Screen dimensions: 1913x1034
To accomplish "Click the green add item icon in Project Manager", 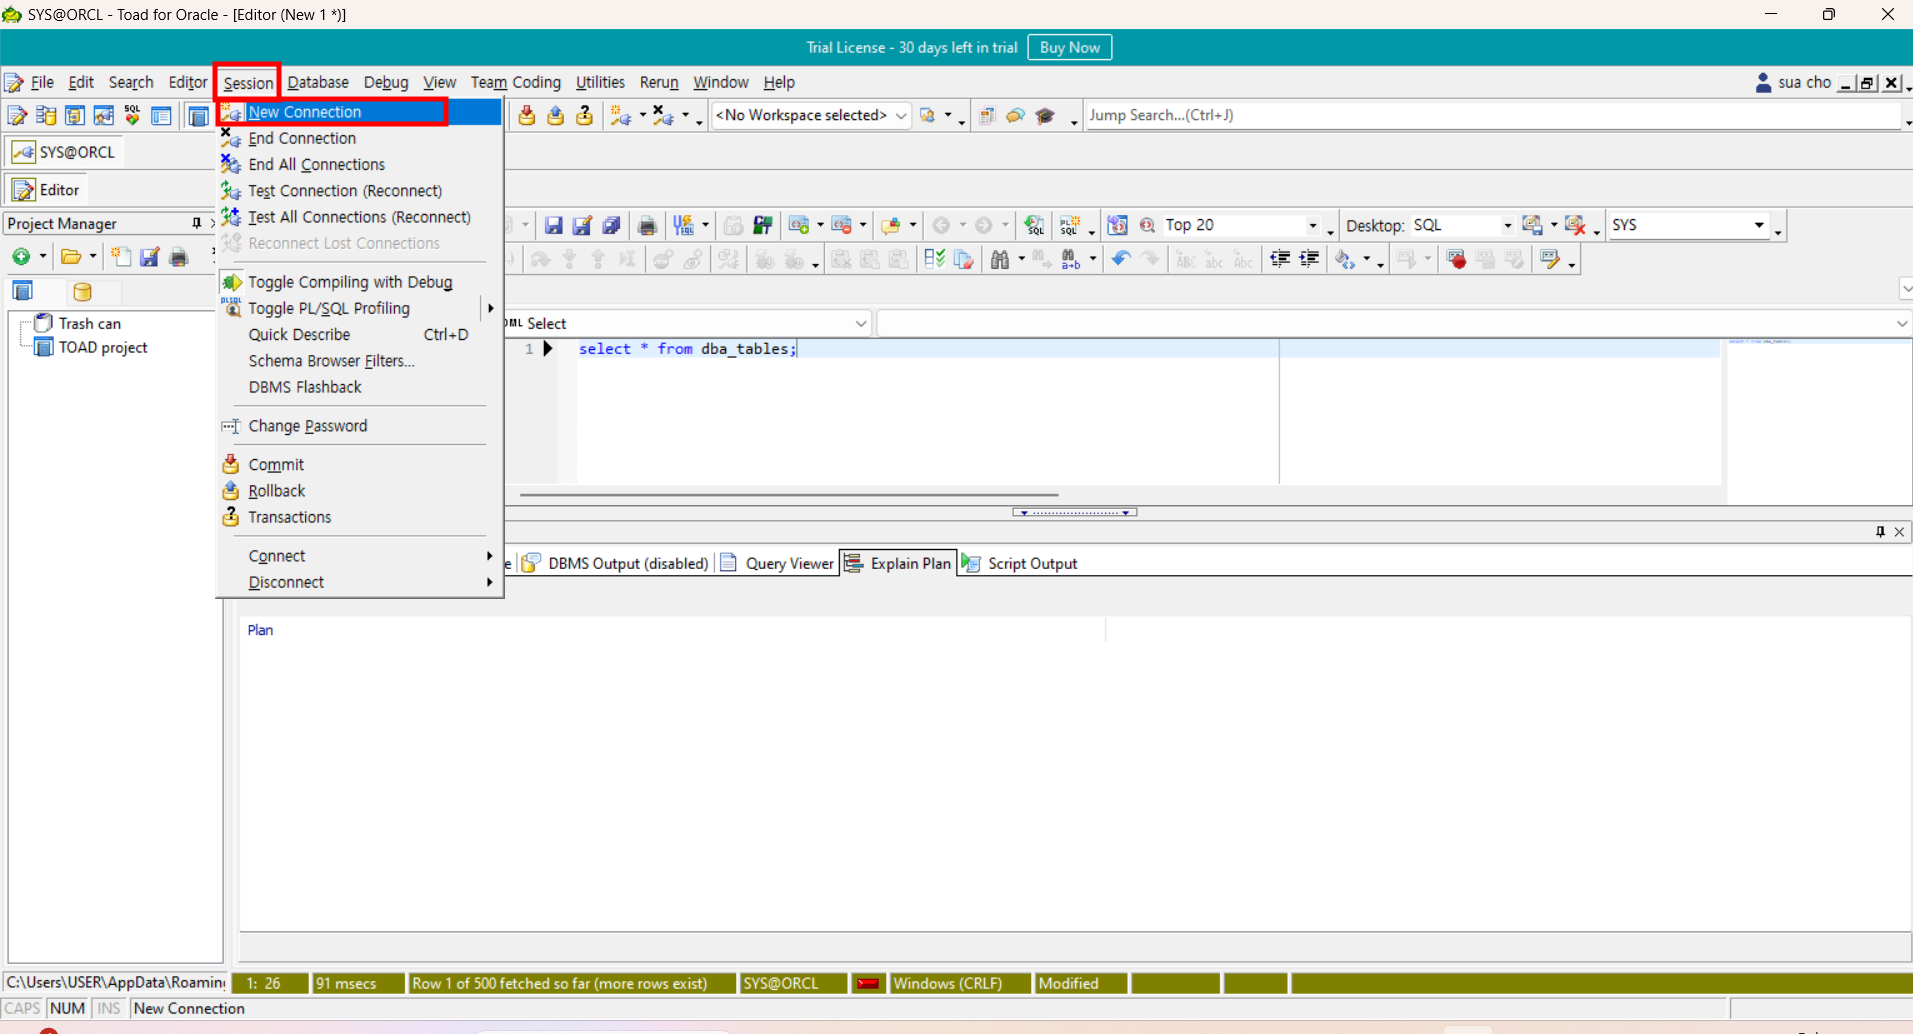I will pos(21,257).
